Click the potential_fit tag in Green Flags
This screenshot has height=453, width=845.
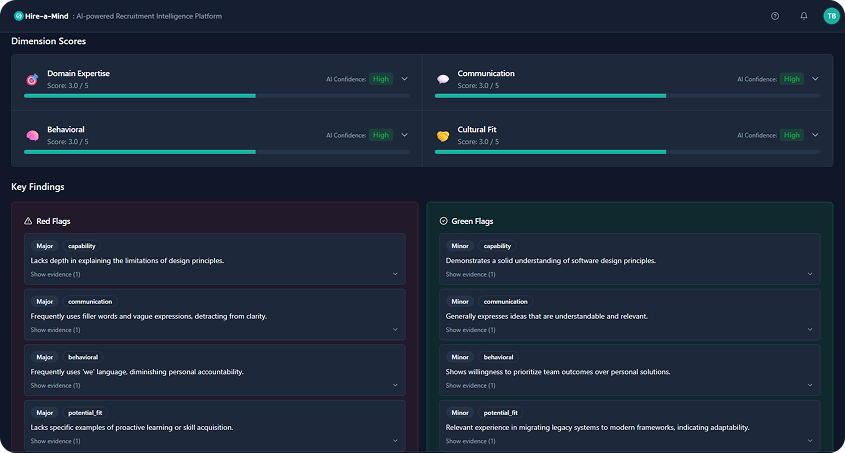[x=501, y=413]
